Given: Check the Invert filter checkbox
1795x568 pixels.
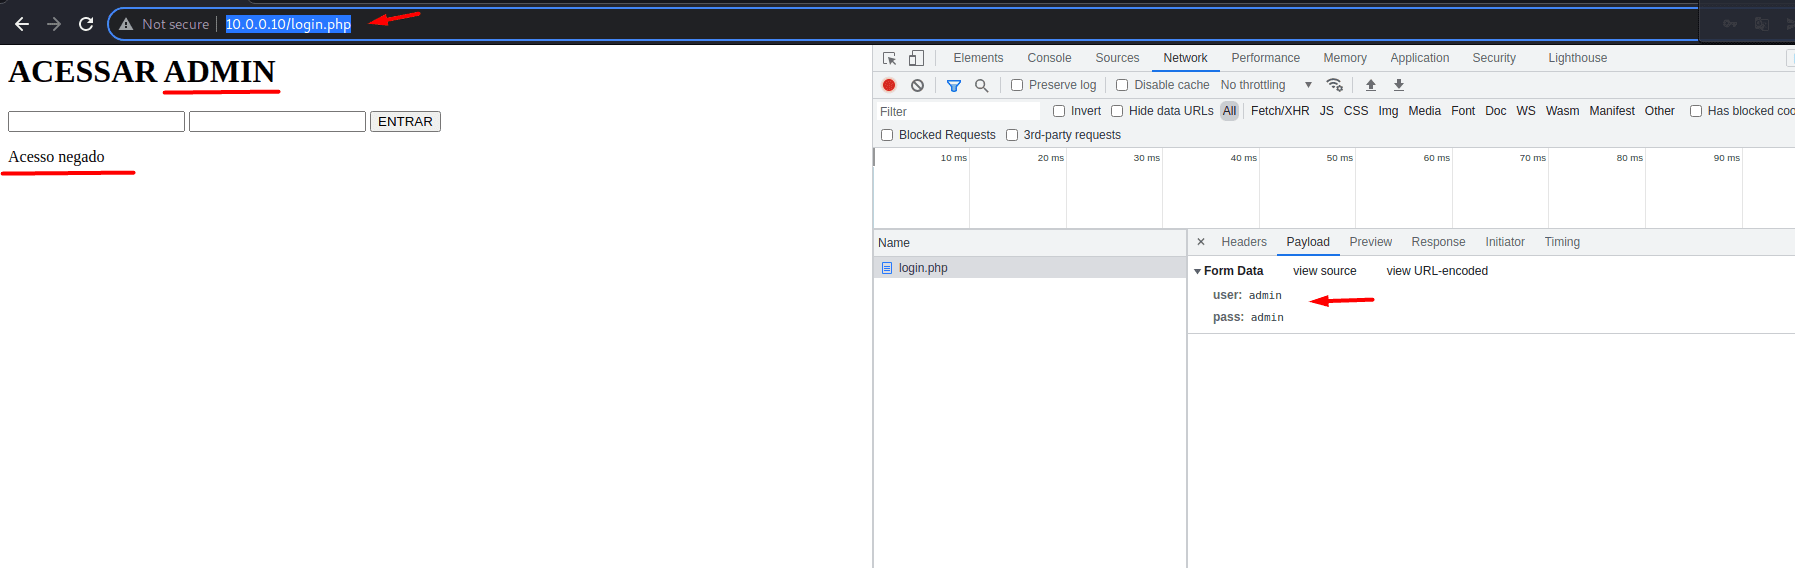Looking at the screenshot, I should coord(1059,111).
